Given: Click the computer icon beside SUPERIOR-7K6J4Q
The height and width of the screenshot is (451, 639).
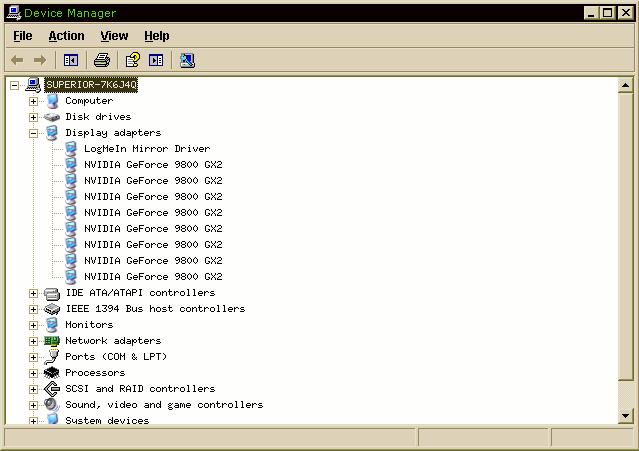Looking at the screenshot, I should tap(33, 85).
